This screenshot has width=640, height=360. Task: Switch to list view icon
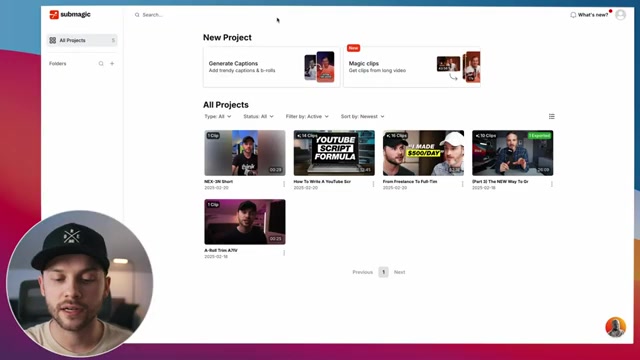[x=551, y=116]
